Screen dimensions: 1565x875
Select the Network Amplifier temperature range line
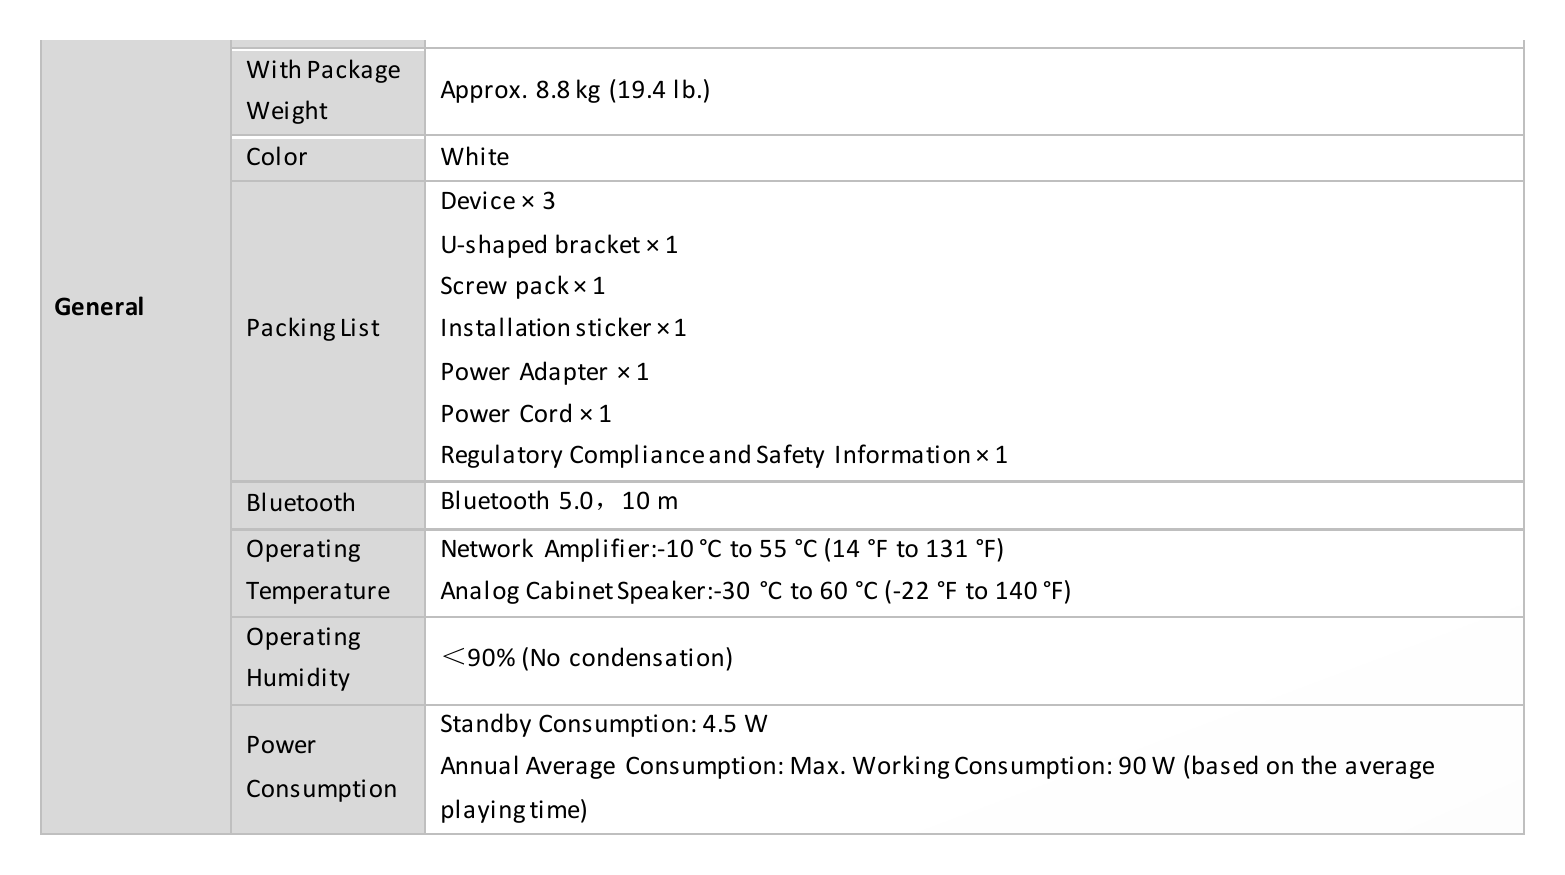coord(722,549)
